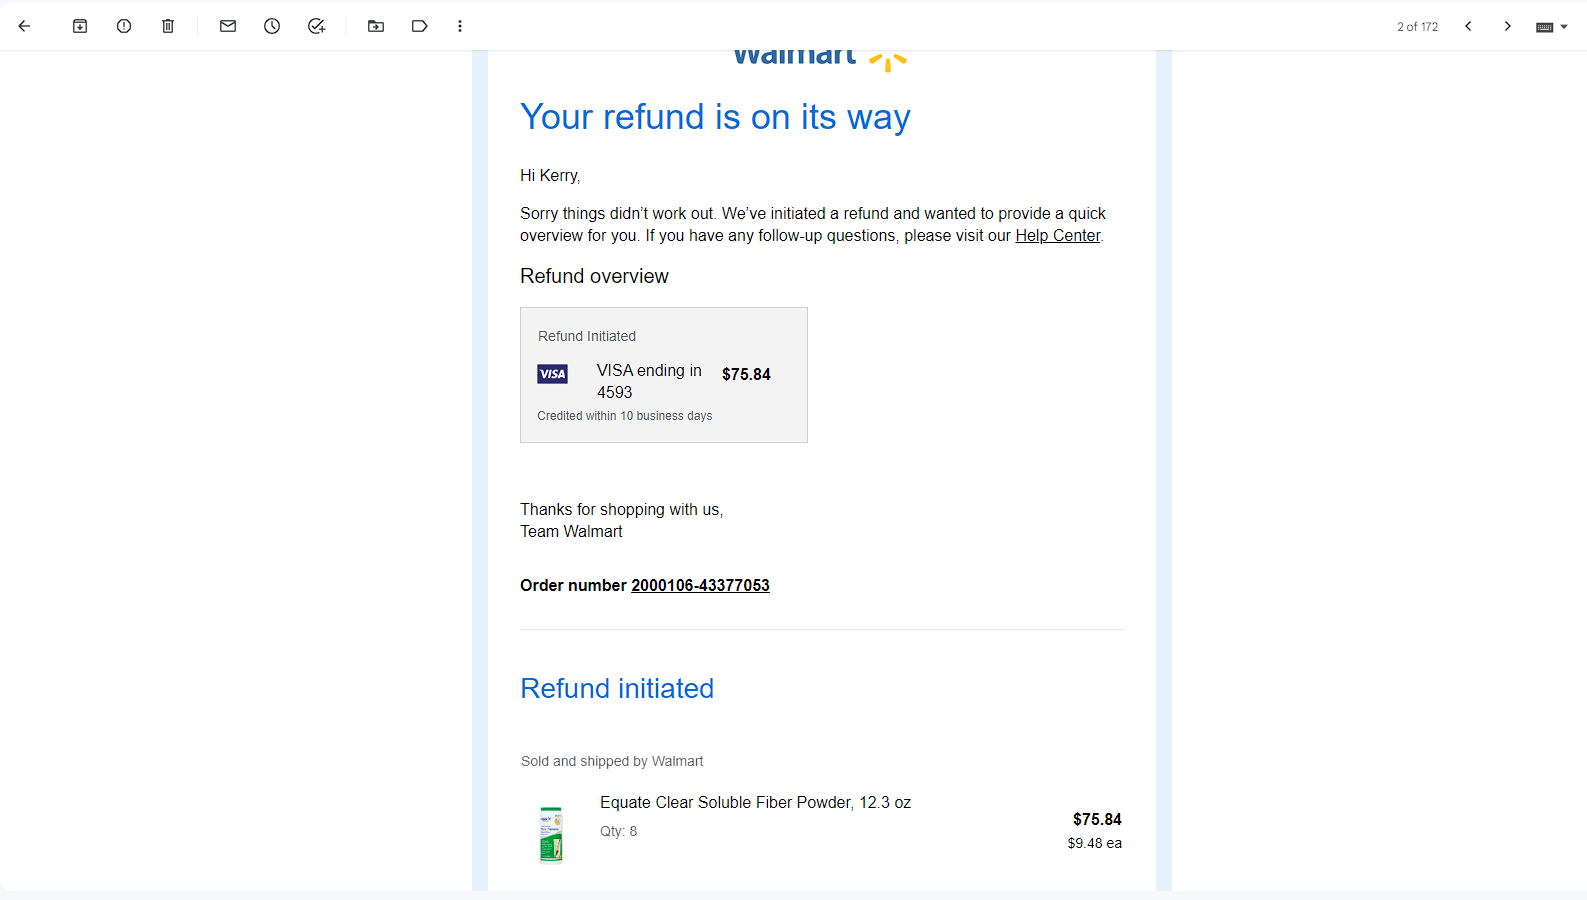Open the More options three-dot menu
This screenshot has width=1587, height=900.
[460, 26]
